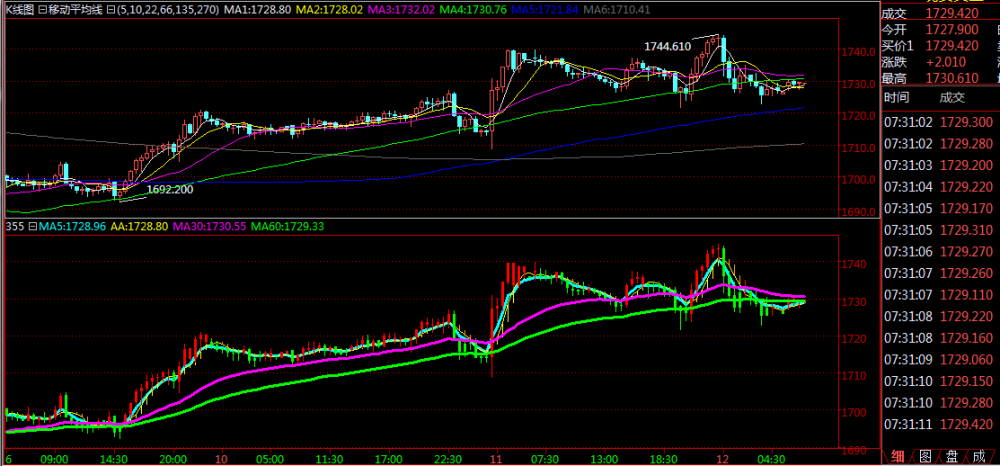Select the 07:31:06 tick row

coord(940,252)
